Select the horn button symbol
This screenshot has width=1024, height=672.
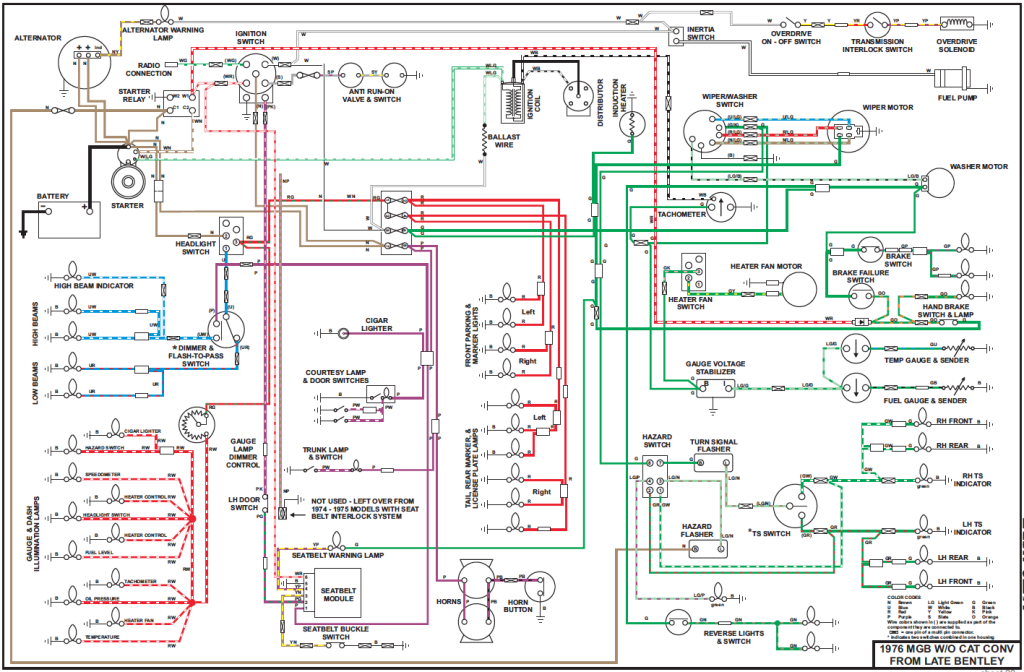(x=539, y=587)
